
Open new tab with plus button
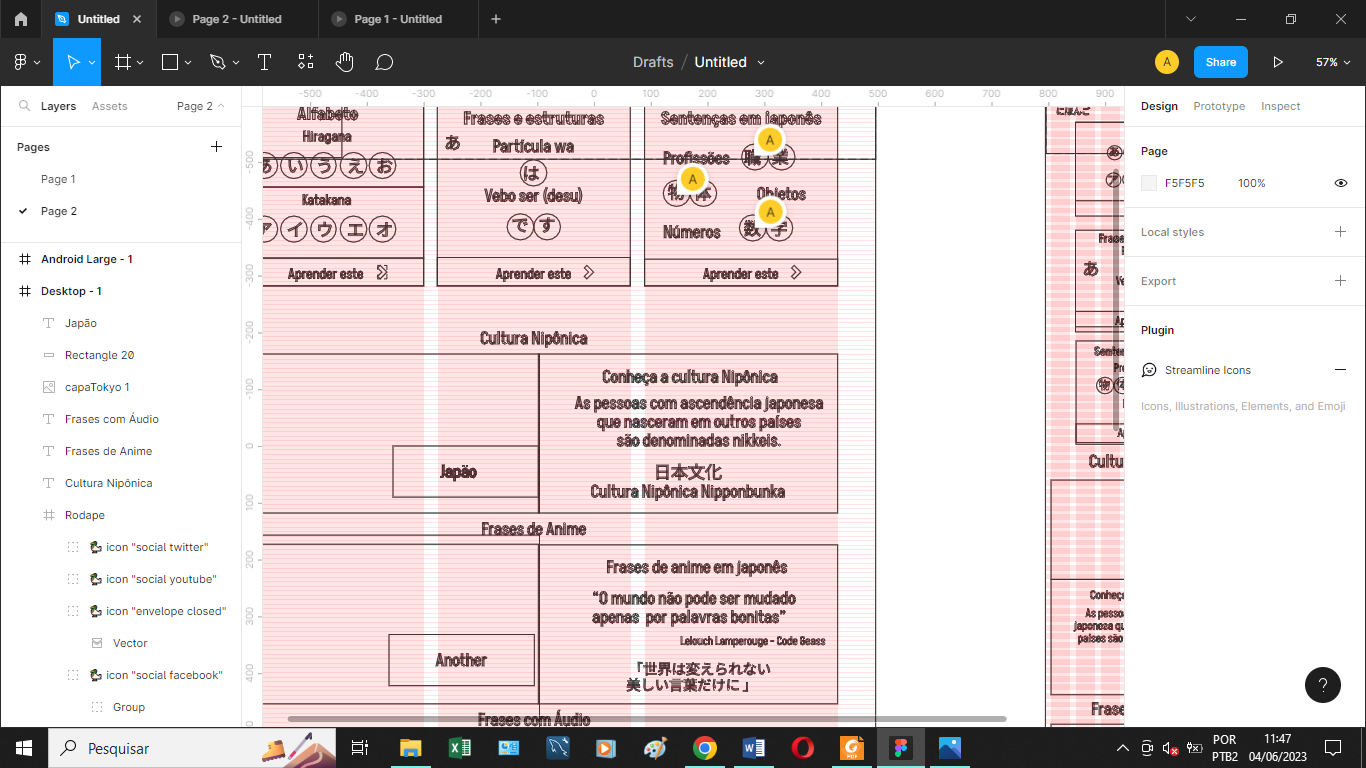coord(496,19)
